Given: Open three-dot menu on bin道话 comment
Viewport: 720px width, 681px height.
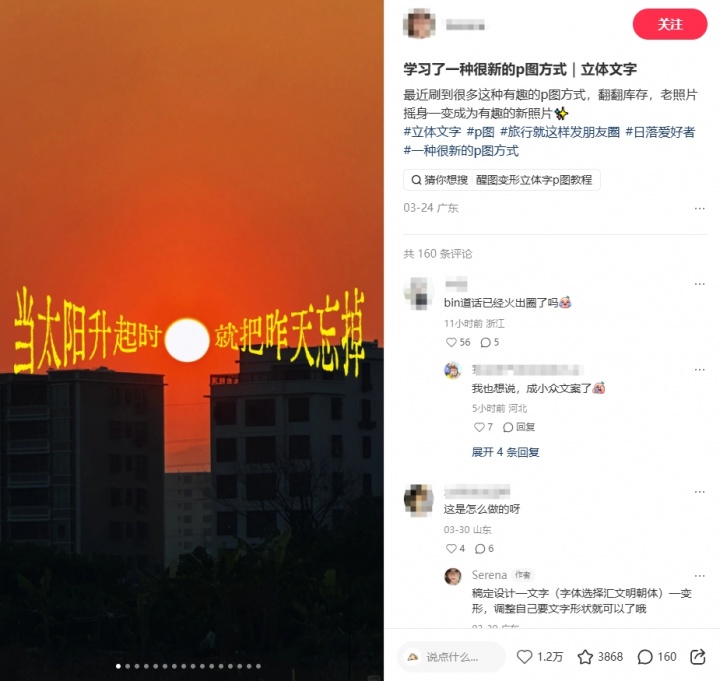Looking at the screenshot, I should [x=699, y=284].
